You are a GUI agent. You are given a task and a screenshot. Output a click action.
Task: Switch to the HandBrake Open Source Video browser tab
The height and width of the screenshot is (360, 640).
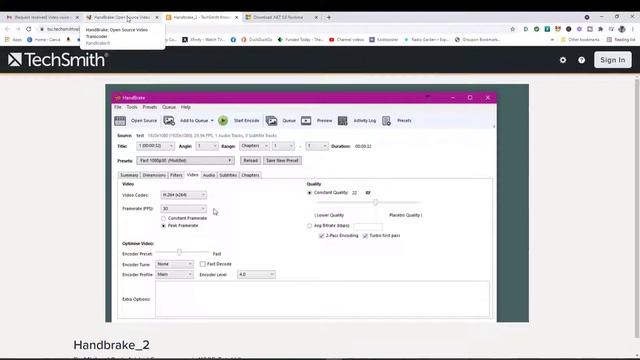coord(122,18)
